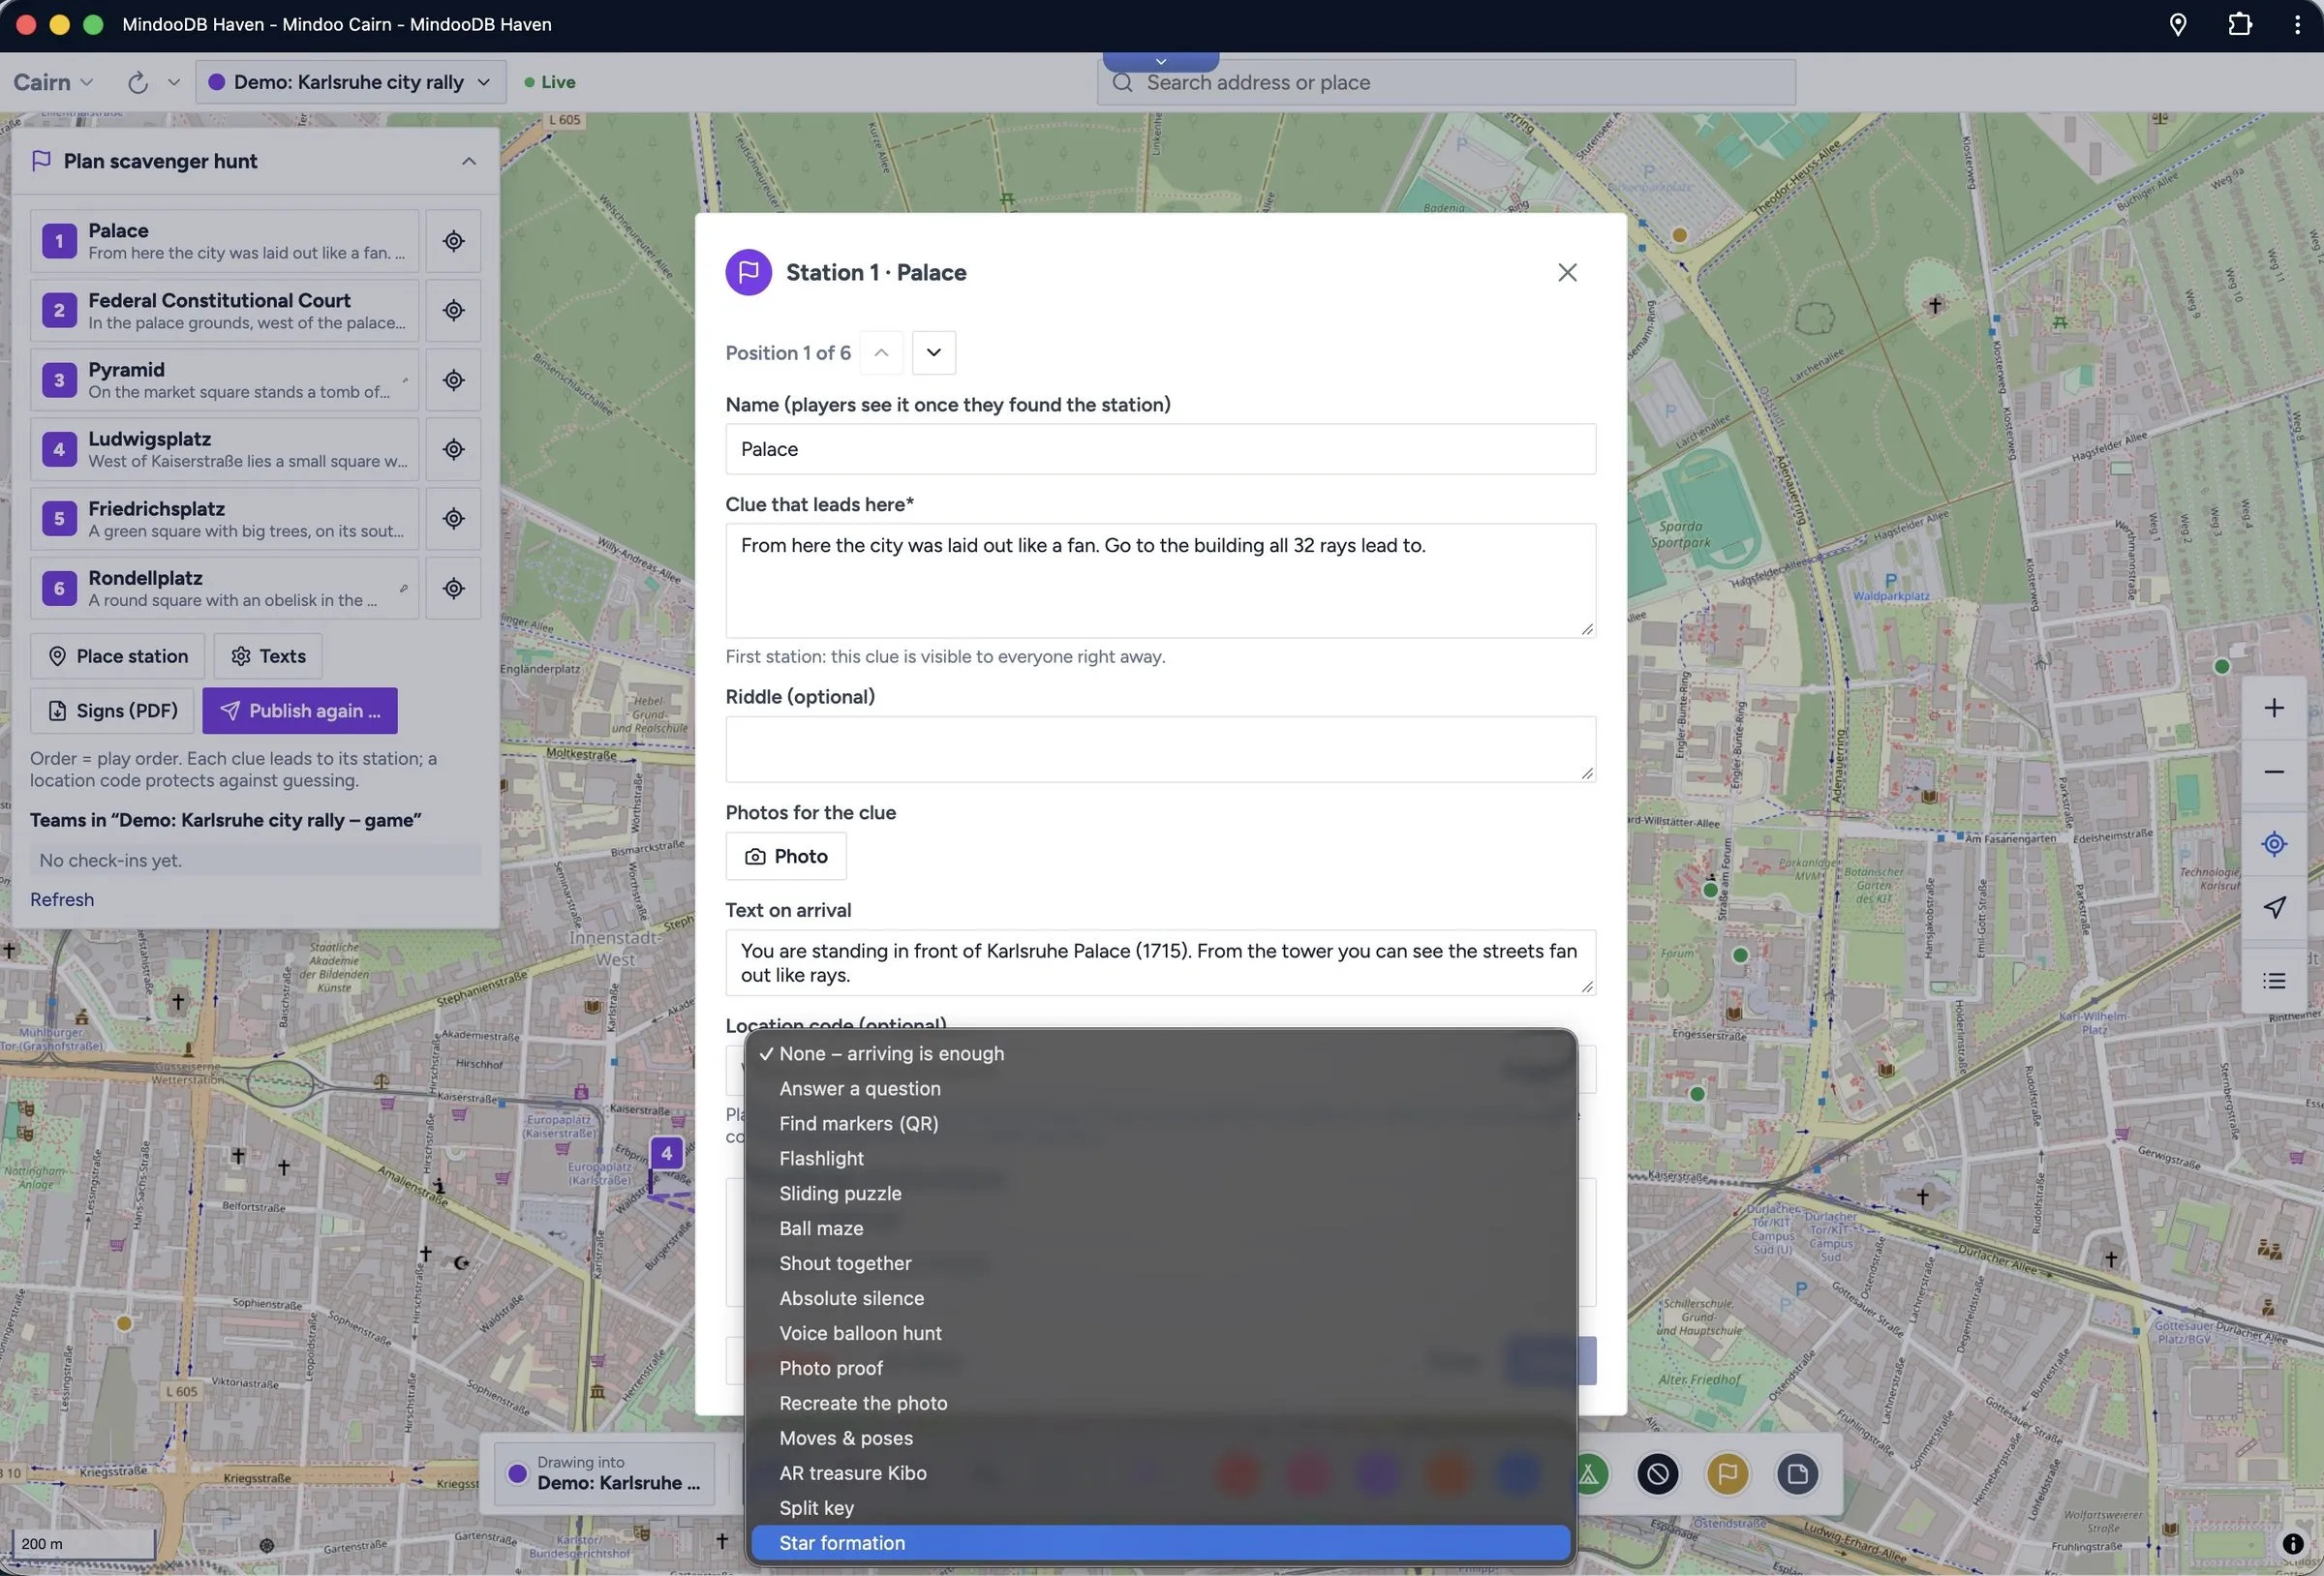The image size is (2324, 1576).
Task: Click station marker 4 on the map
Action: (x=667, y=1153)
